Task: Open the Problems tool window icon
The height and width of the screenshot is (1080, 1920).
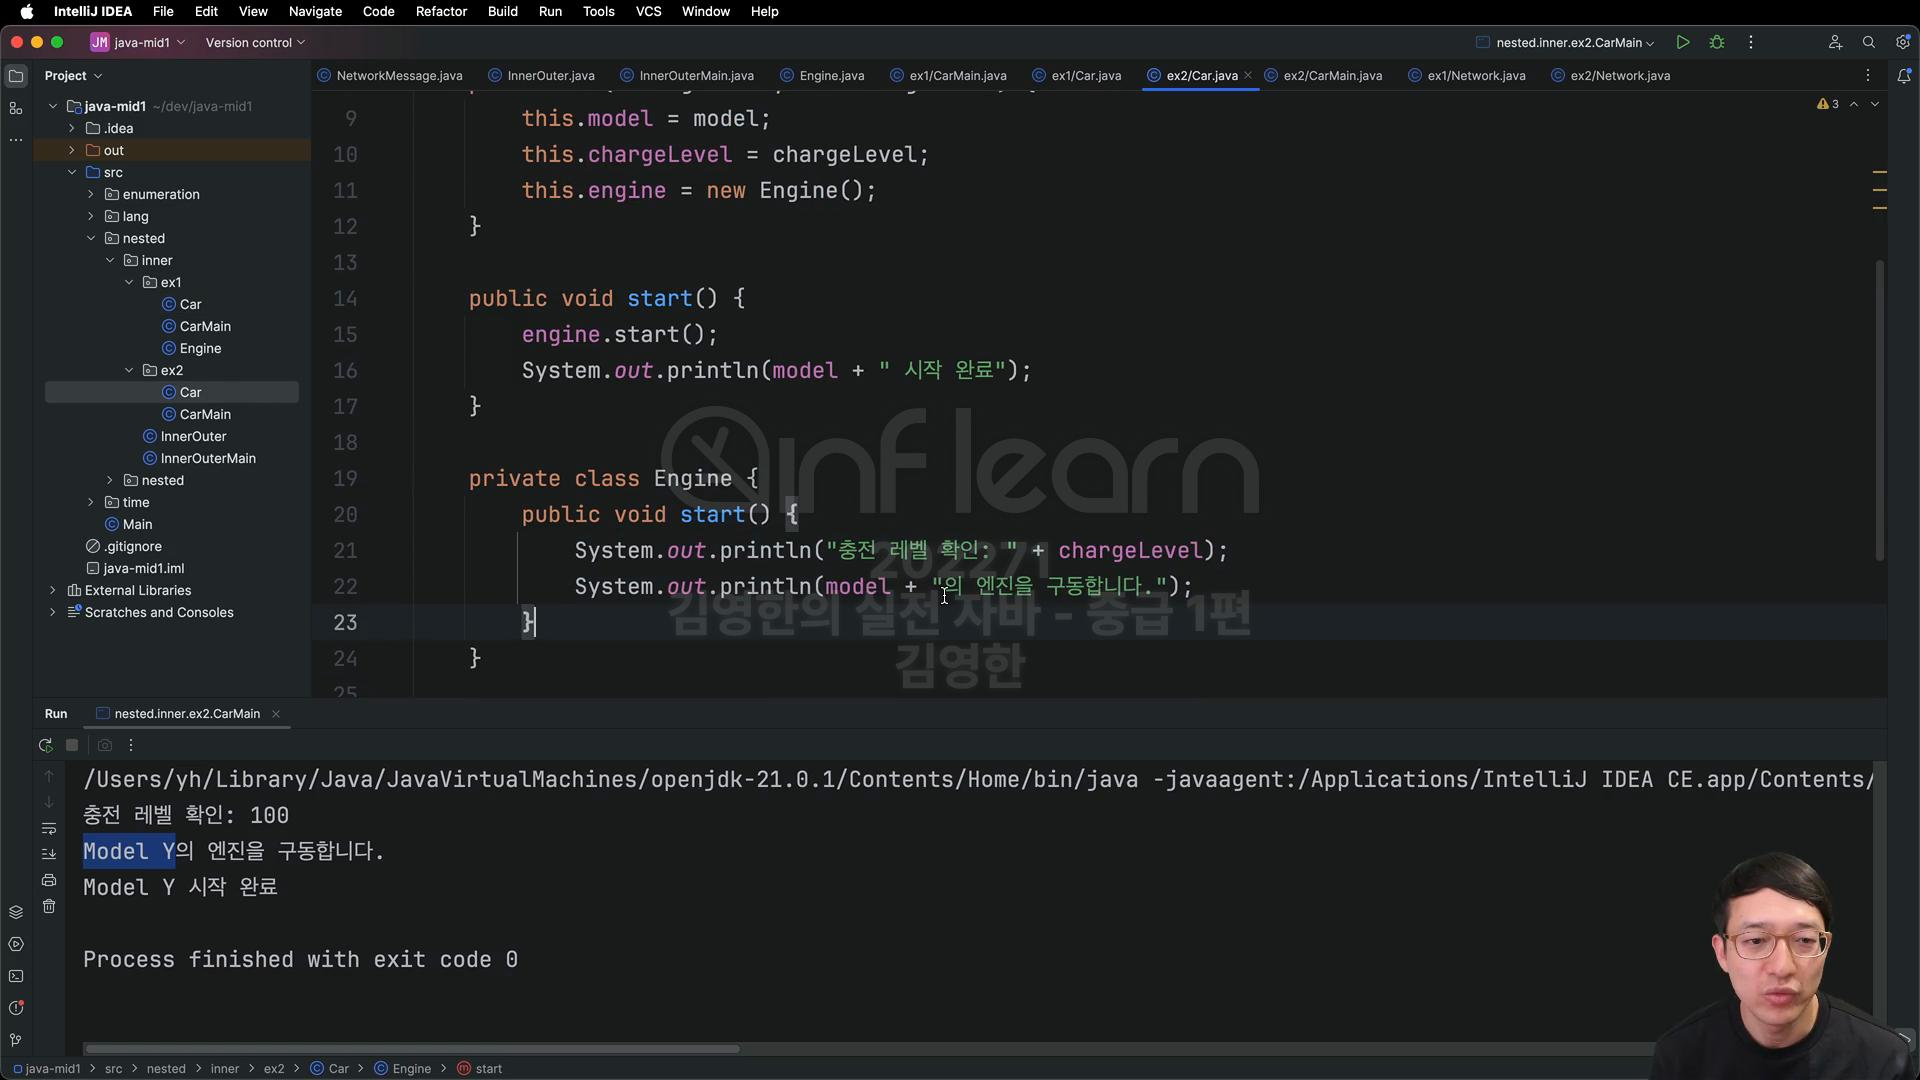Action: point(16,1008)
